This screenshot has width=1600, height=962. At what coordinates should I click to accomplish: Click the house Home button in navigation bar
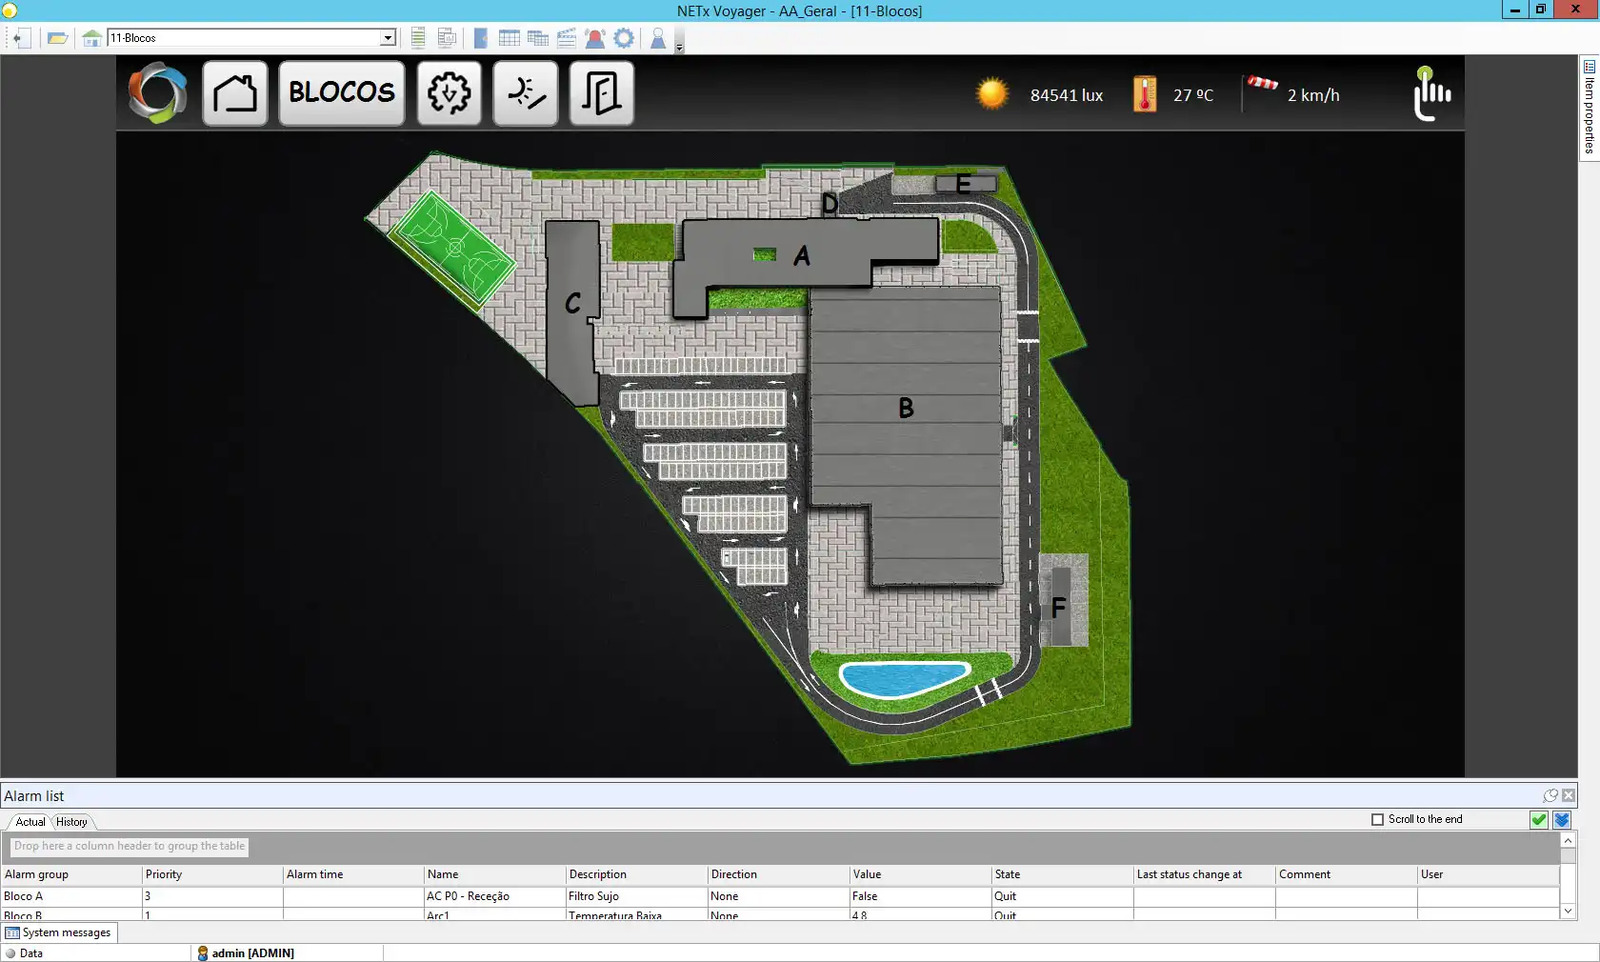[x=235, y=93]
